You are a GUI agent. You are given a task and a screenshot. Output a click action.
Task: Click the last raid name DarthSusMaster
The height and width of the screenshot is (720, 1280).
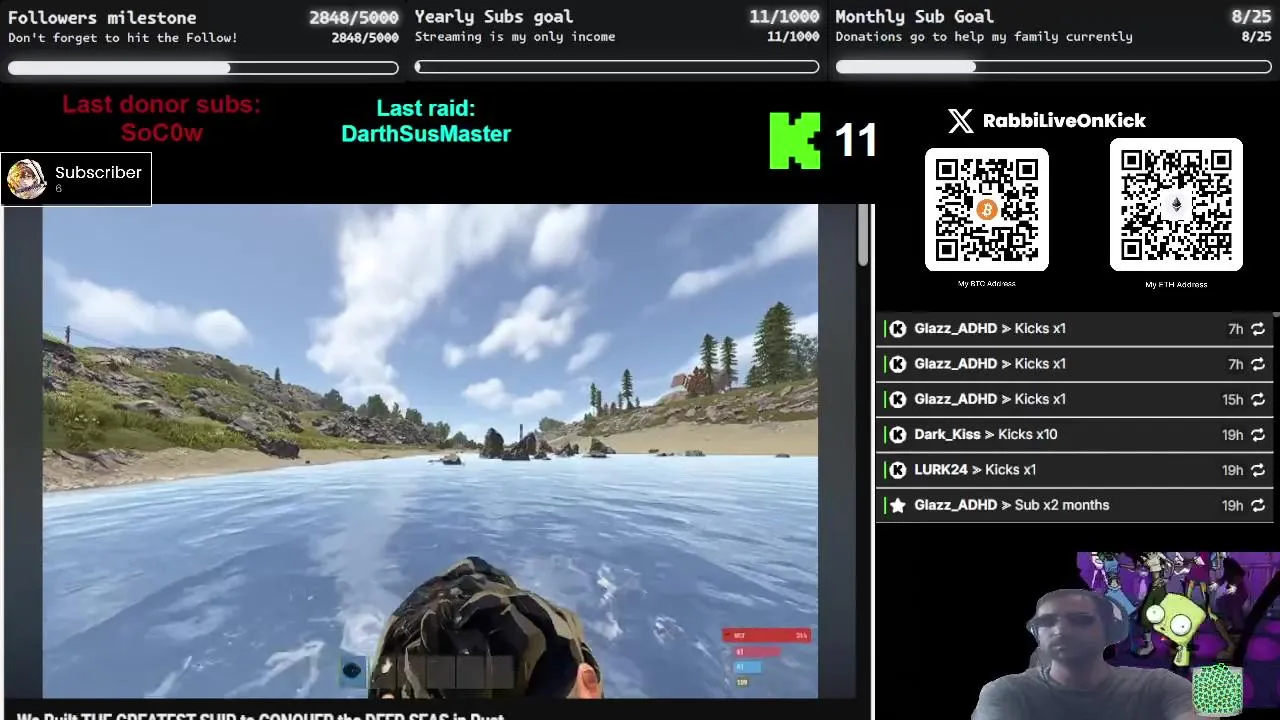(426, 134)
